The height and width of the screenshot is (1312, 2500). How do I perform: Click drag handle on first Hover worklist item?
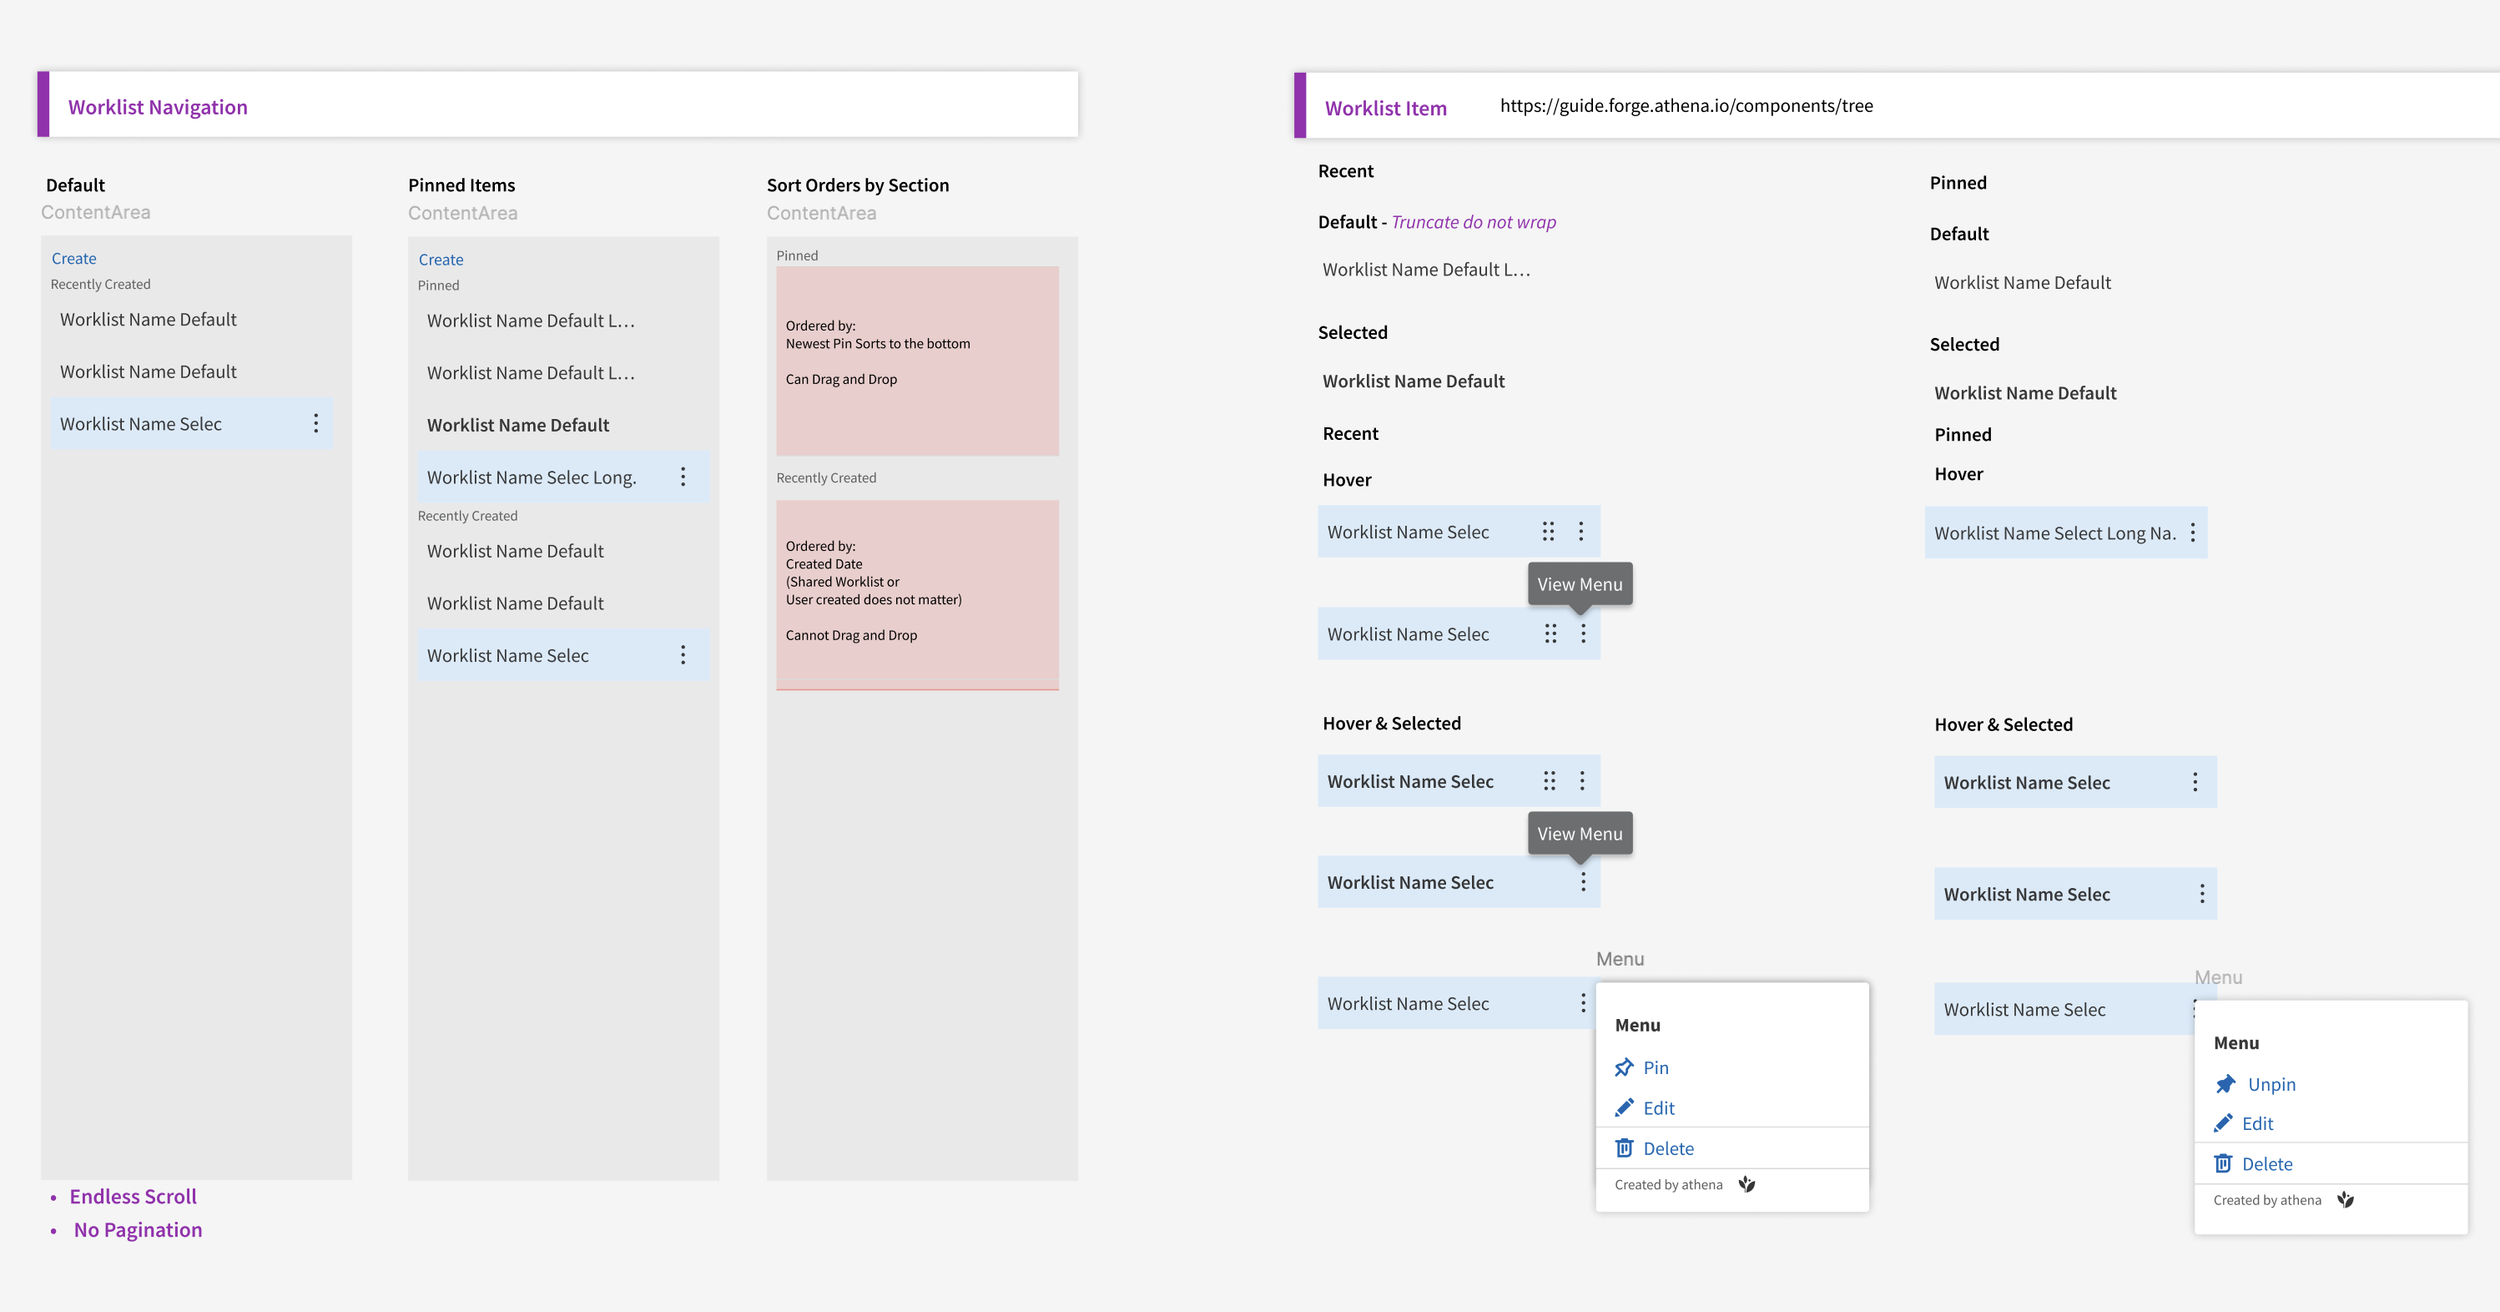(1548, 531)
